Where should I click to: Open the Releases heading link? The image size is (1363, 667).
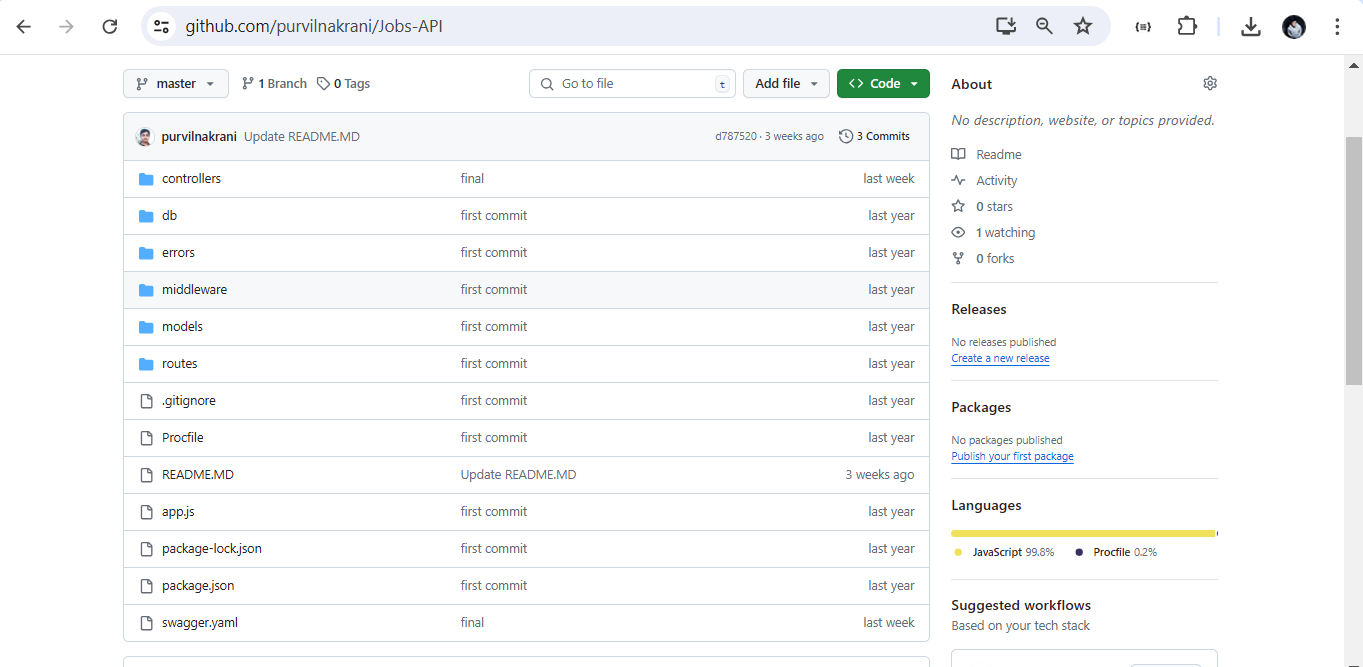(979, 310)
